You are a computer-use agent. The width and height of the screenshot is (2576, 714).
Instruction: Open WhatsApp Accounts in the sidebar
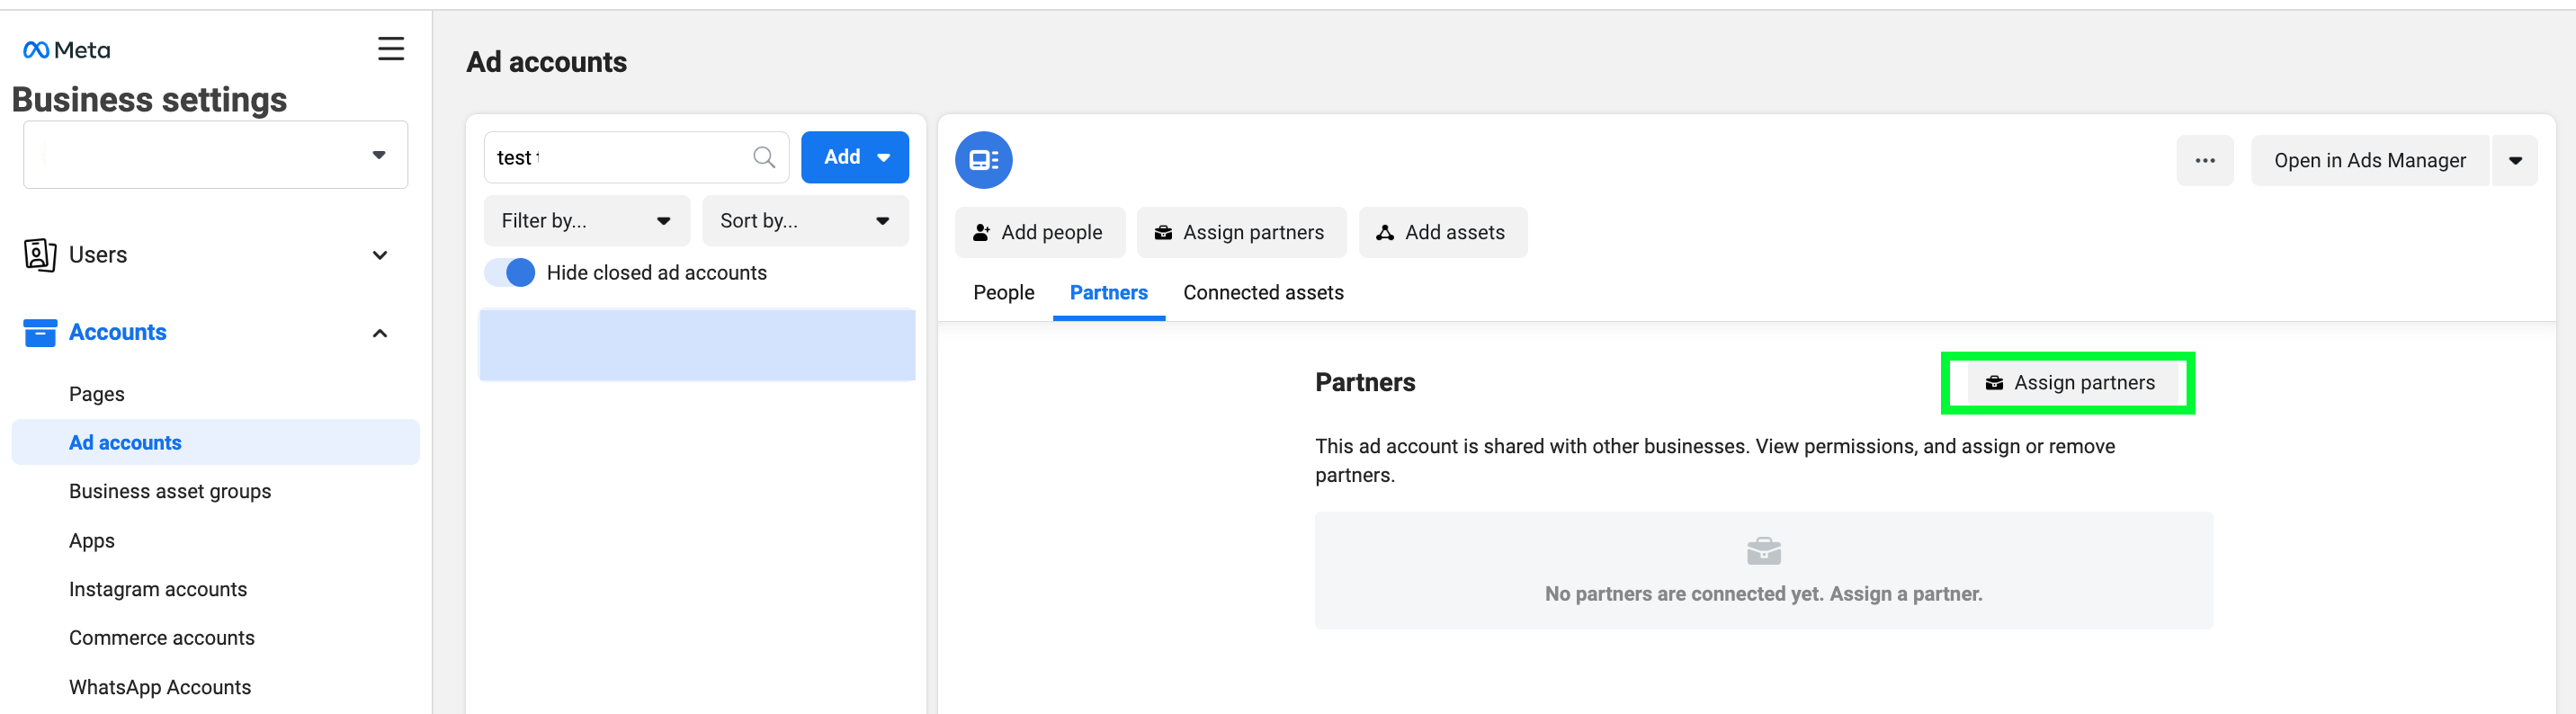(160, 687)
